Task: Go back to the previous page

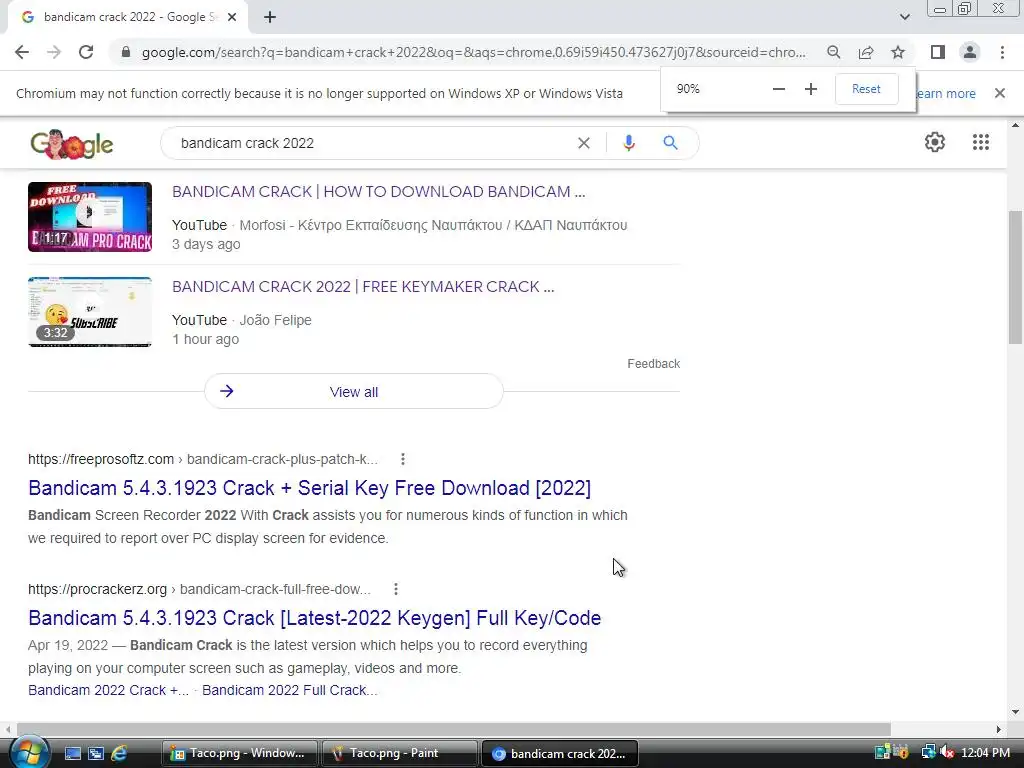Action: pos(22,52)
